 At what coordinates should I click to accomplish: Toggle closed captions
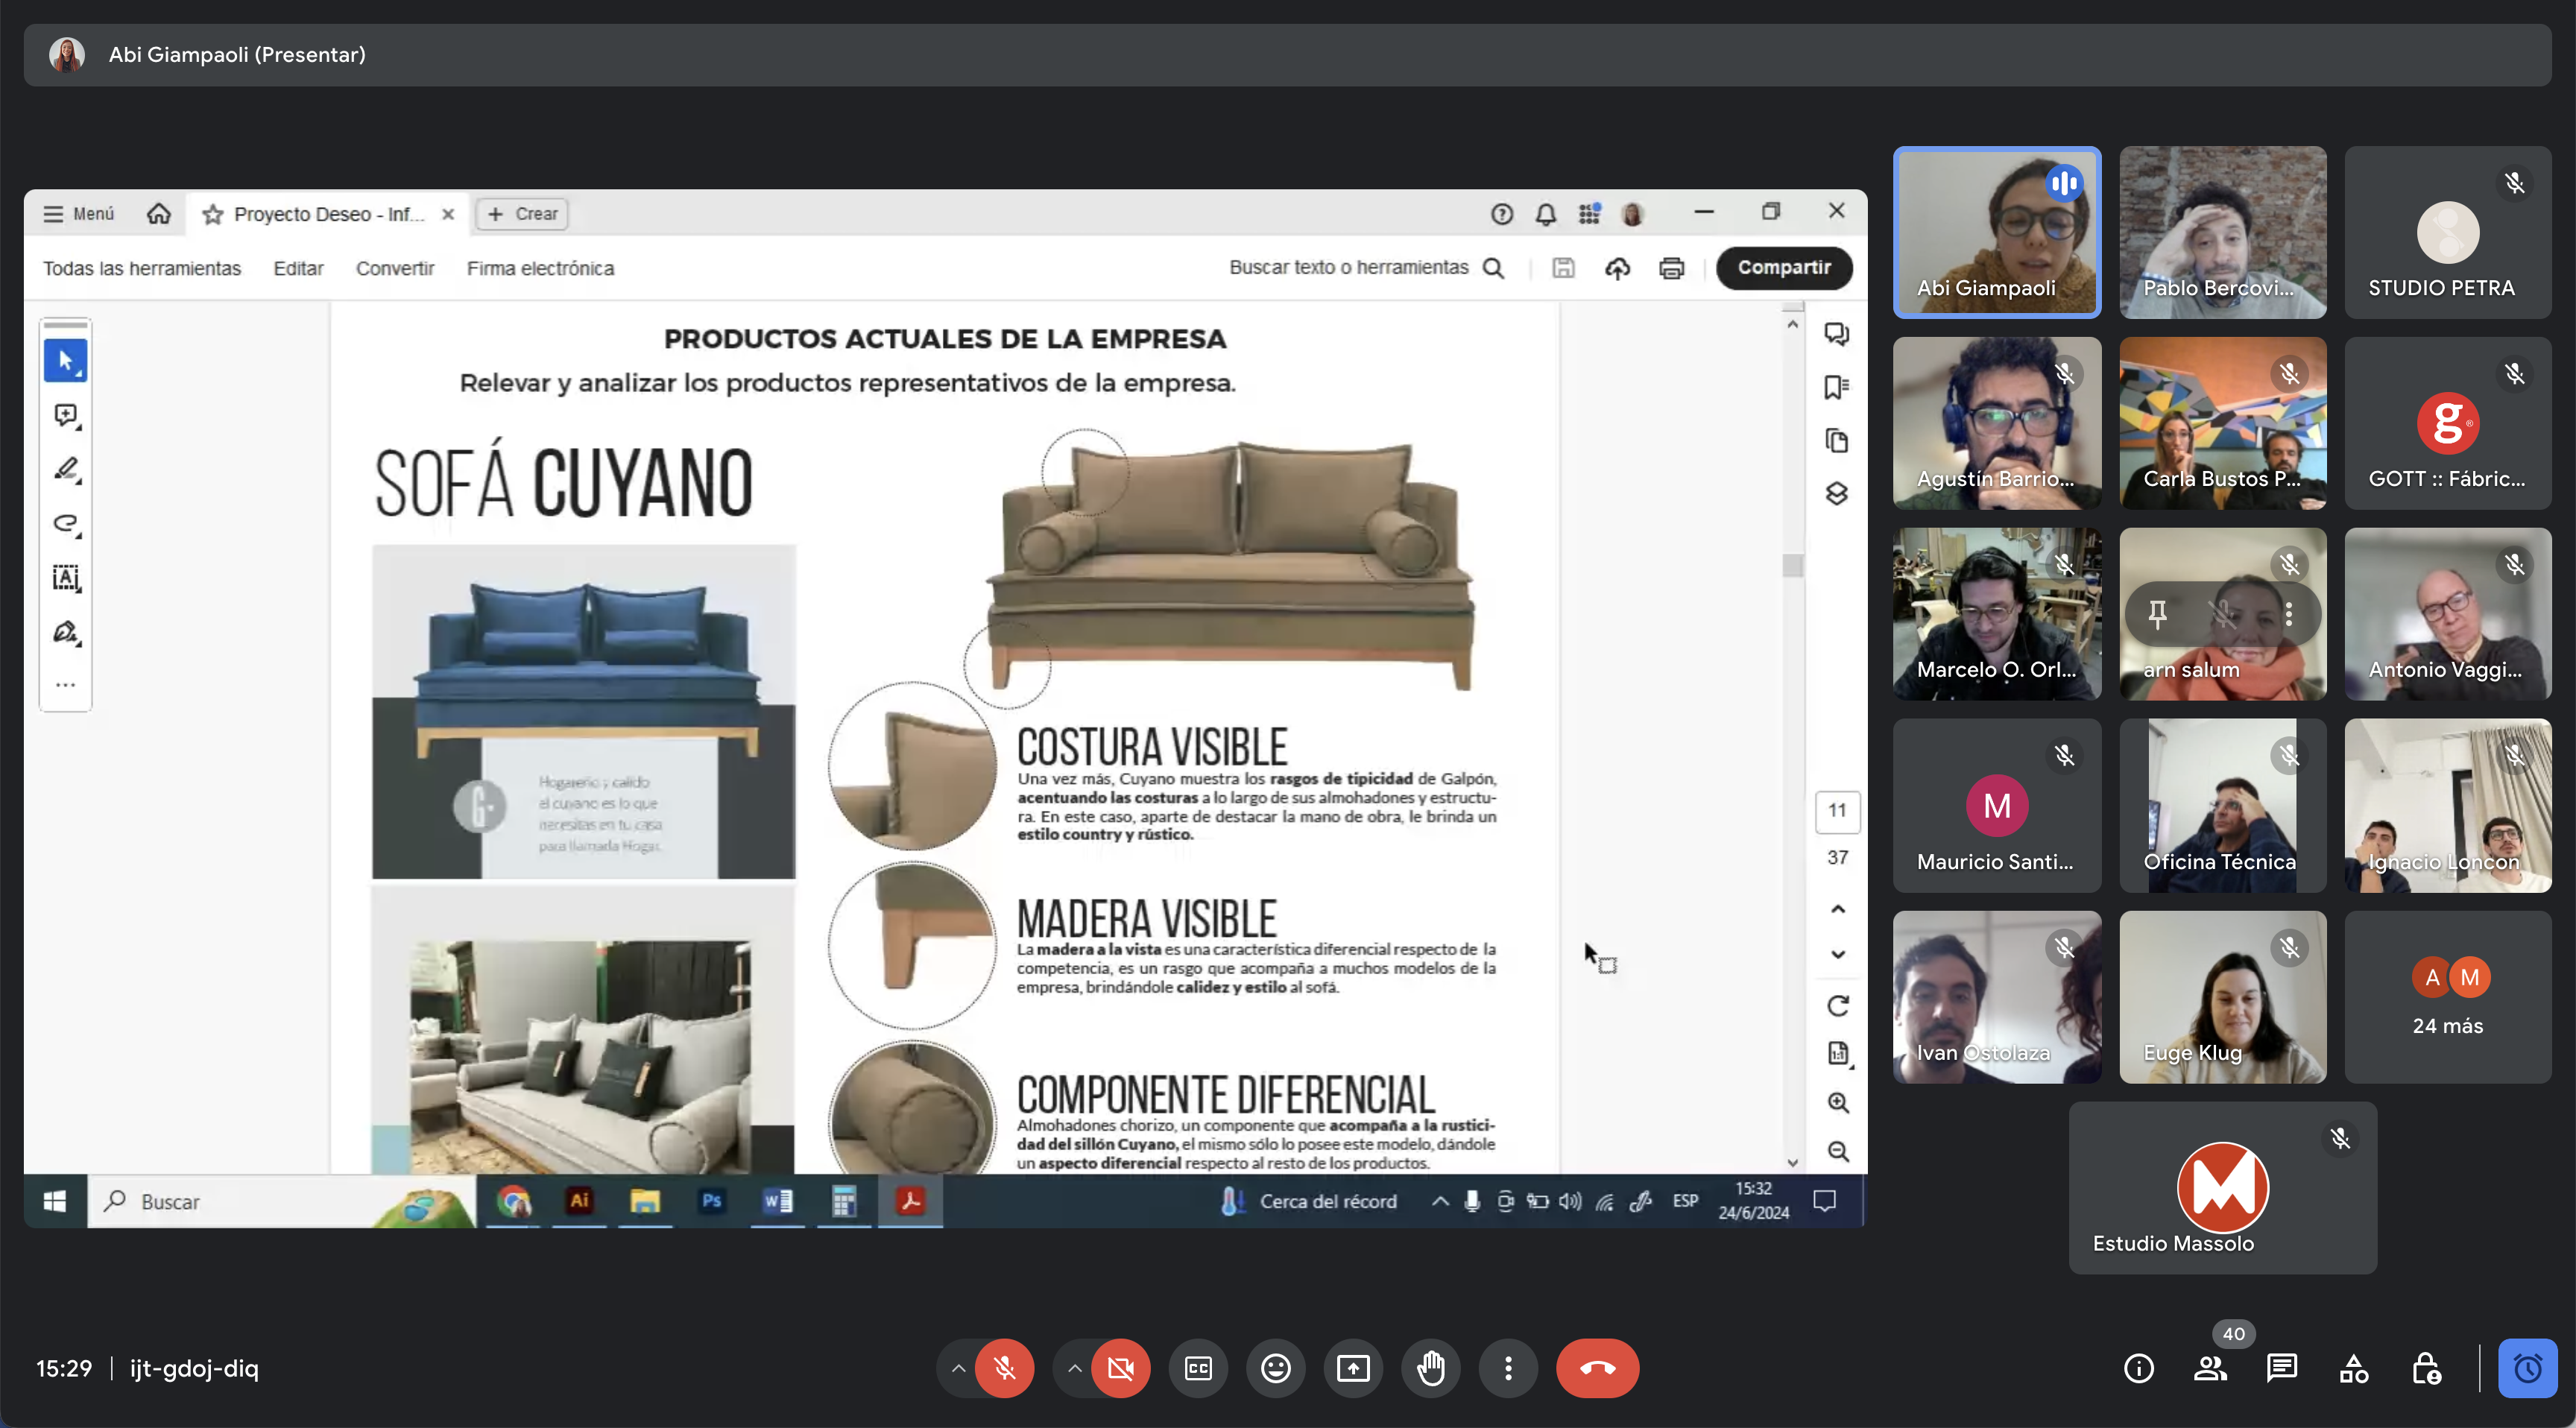pos(1198,1368)
